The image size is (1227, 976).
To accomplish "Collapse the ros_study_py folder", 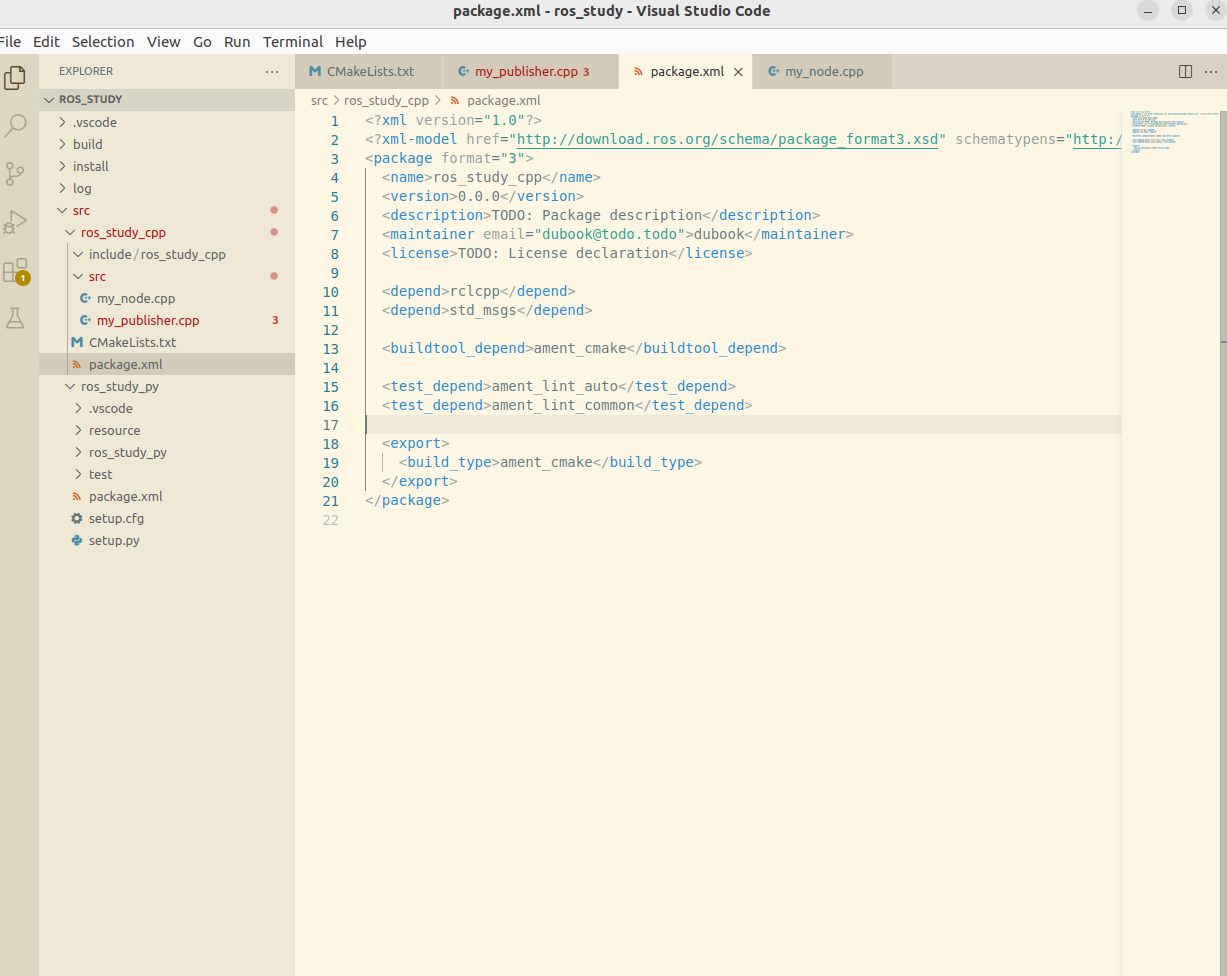I will pyautogui.click(x=167, y=386).
